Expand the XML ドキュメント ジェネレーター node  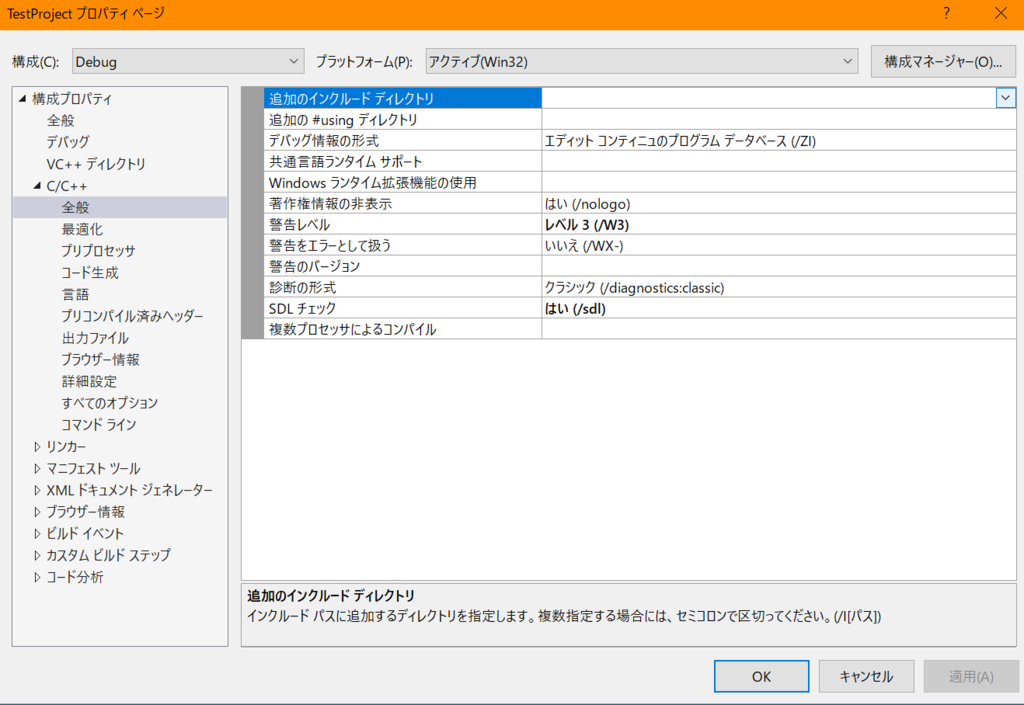37,490
